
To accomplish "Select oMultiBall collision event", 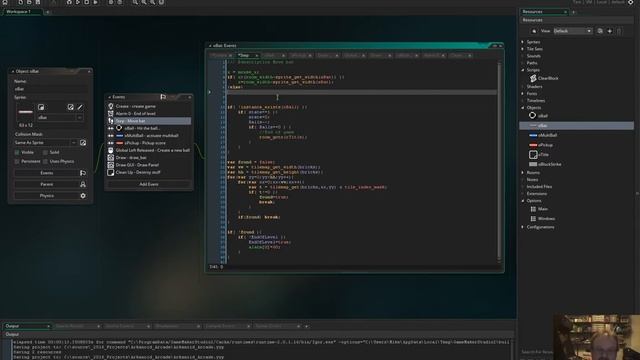I will (149, 136).
